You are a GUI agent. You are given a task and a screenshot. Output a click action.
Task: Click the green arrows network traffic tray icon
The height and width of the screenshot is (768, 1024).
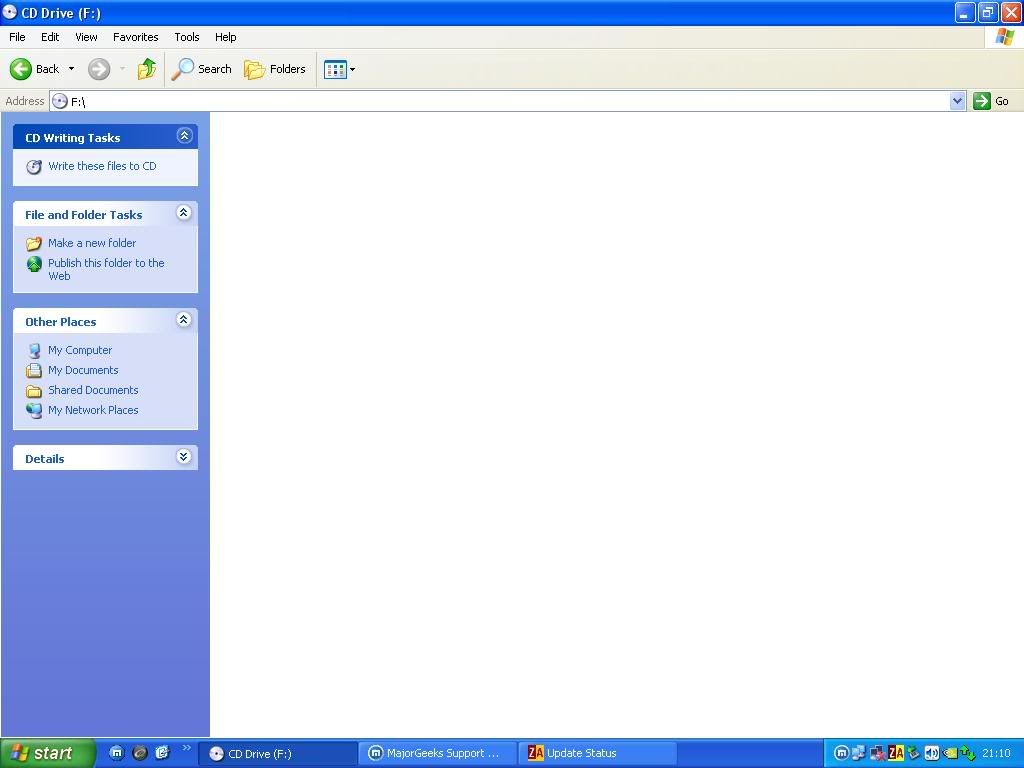point(968,754)
